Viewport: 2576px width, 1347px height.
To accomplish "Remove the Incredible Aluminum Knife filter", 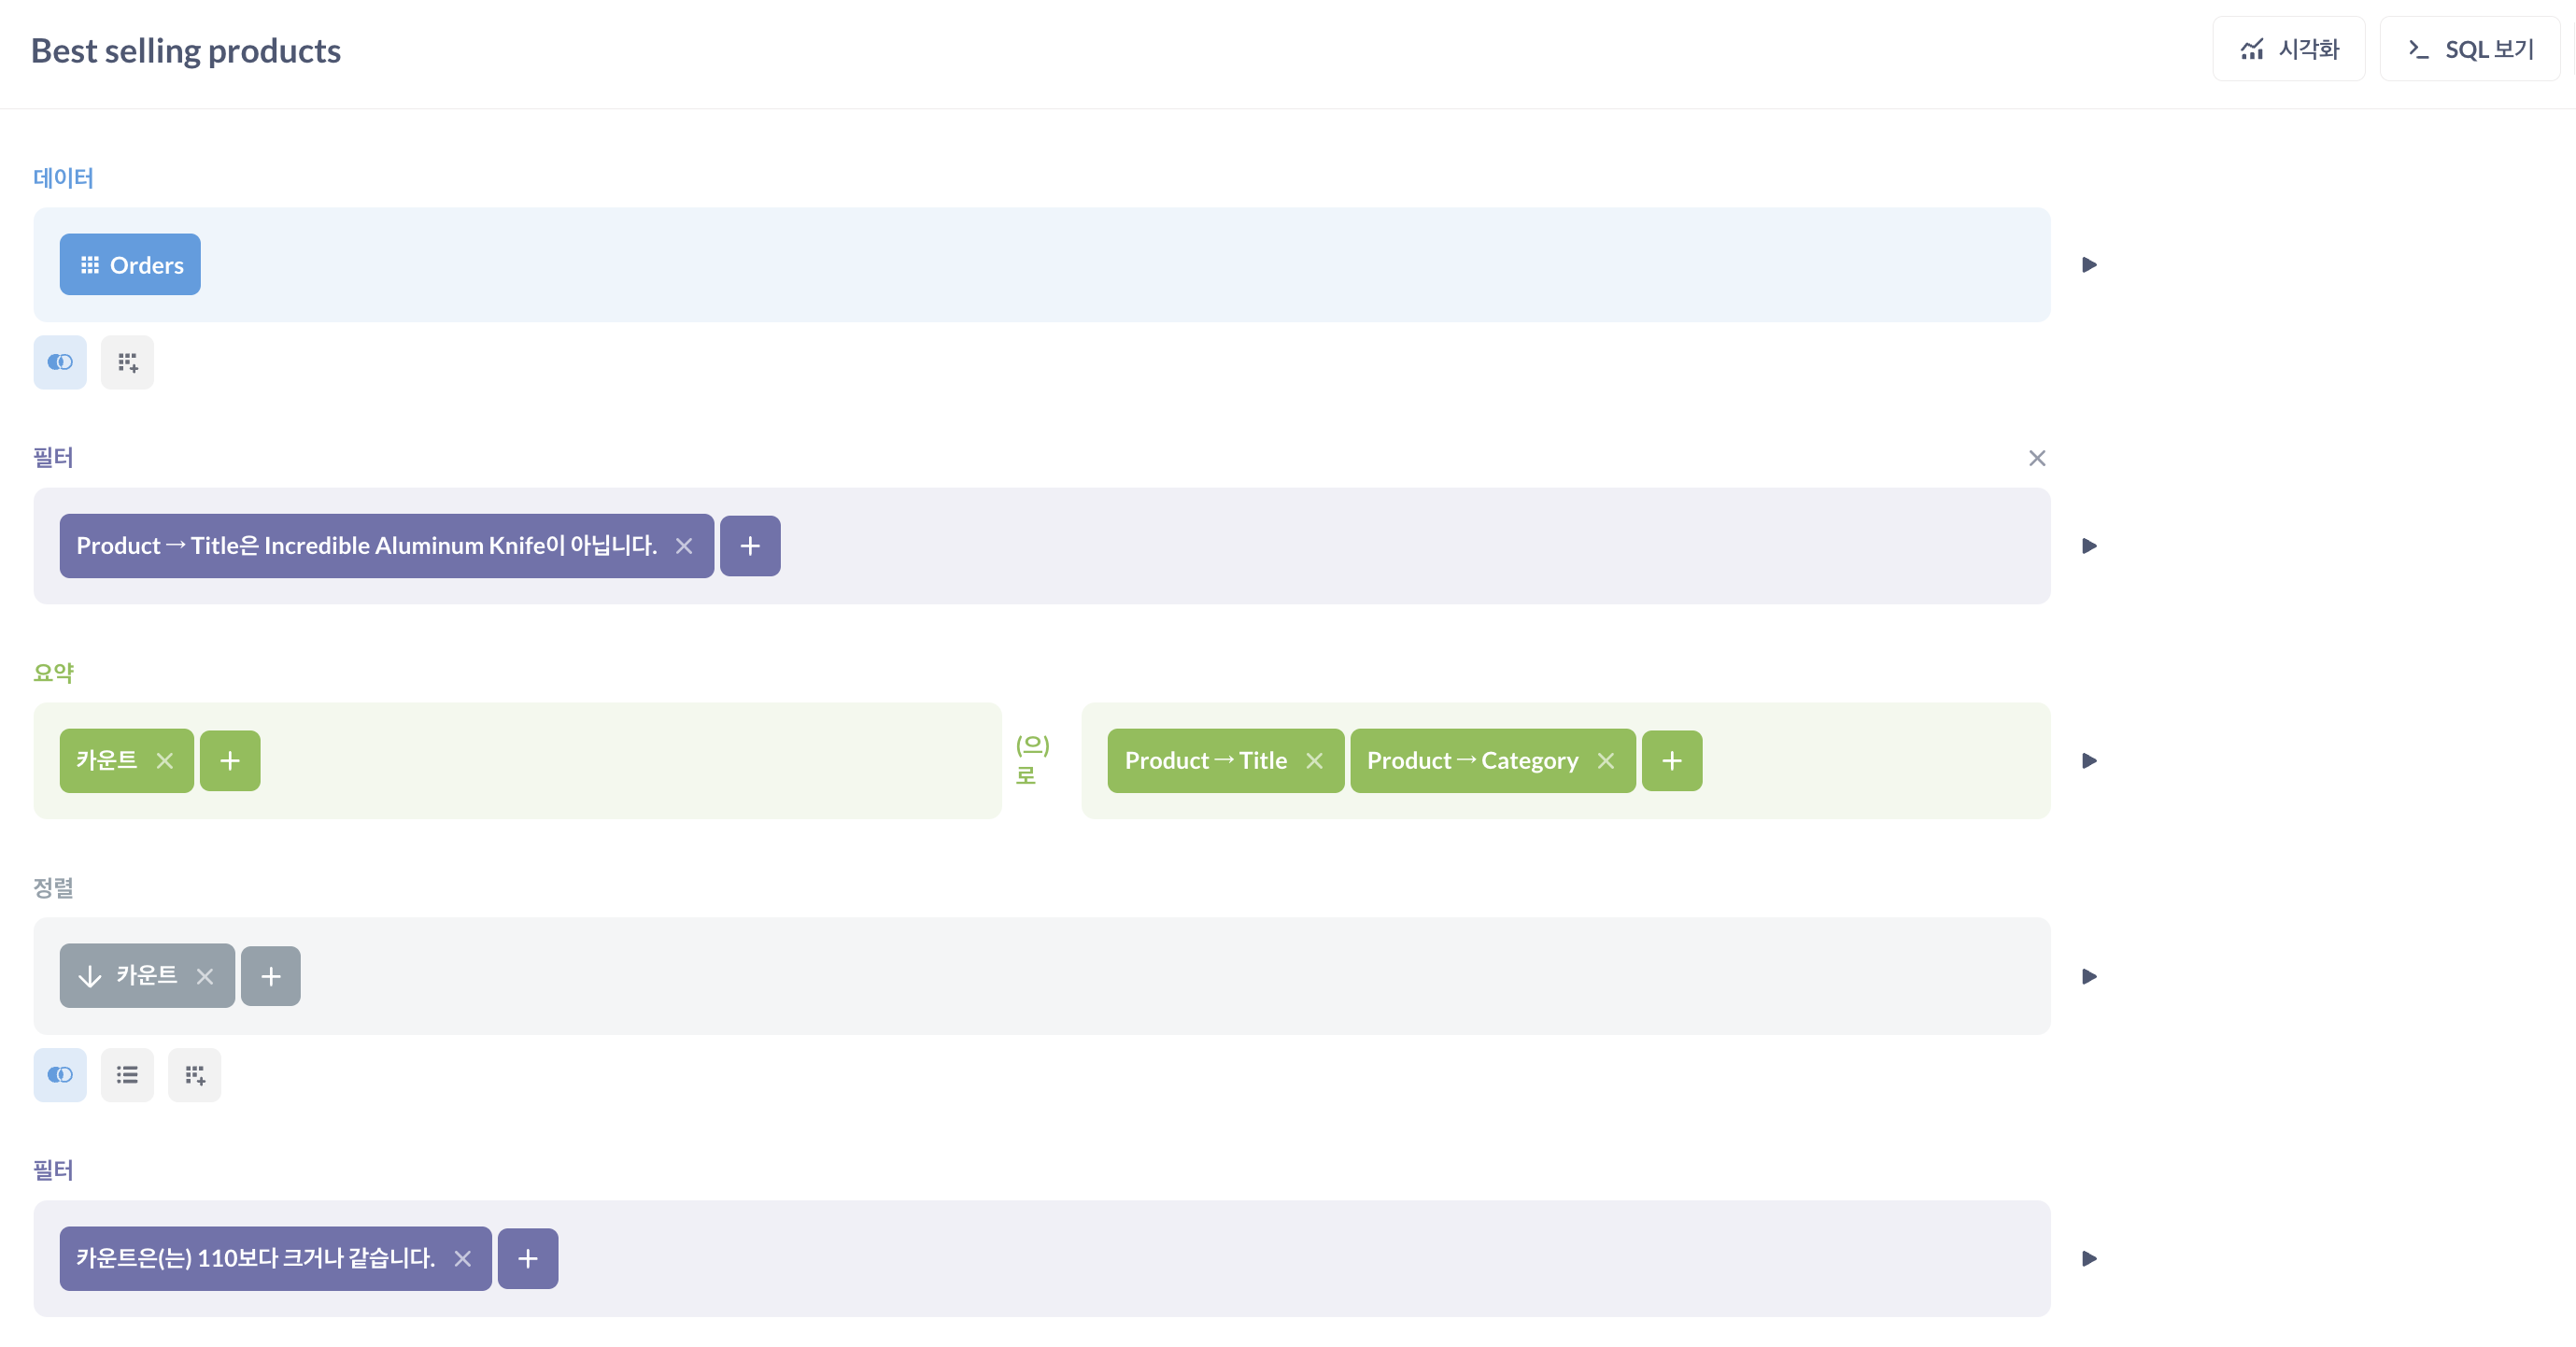I will (684, 546).
